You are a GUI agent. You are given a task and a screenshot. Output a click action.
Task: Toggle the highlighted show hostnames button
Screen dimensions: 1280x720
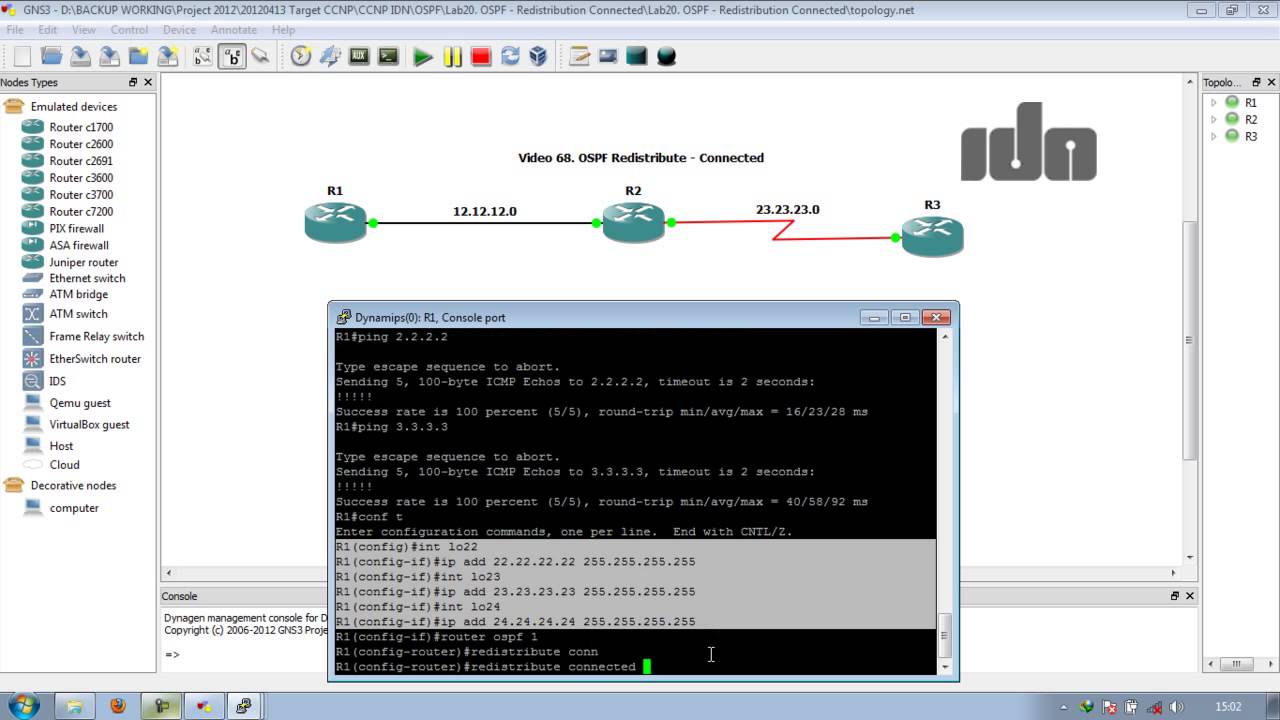pyautogui.click(x=232, y=56)
